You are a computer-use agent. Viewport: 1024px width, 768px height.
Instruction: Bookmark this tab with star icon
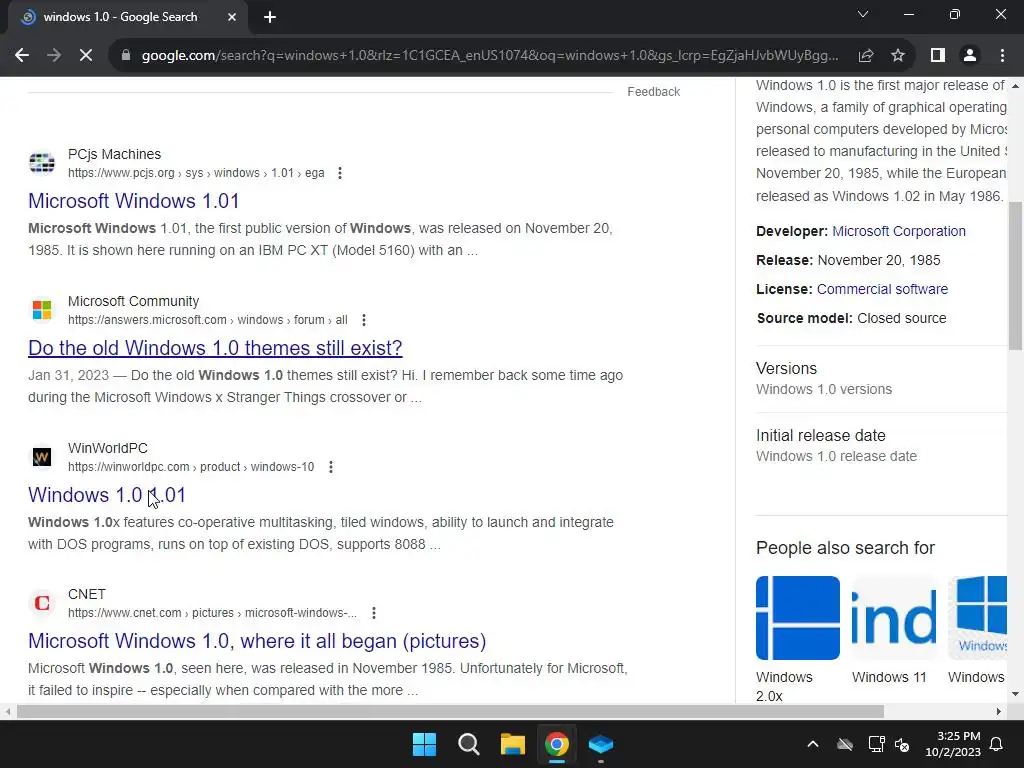point(898,56)
